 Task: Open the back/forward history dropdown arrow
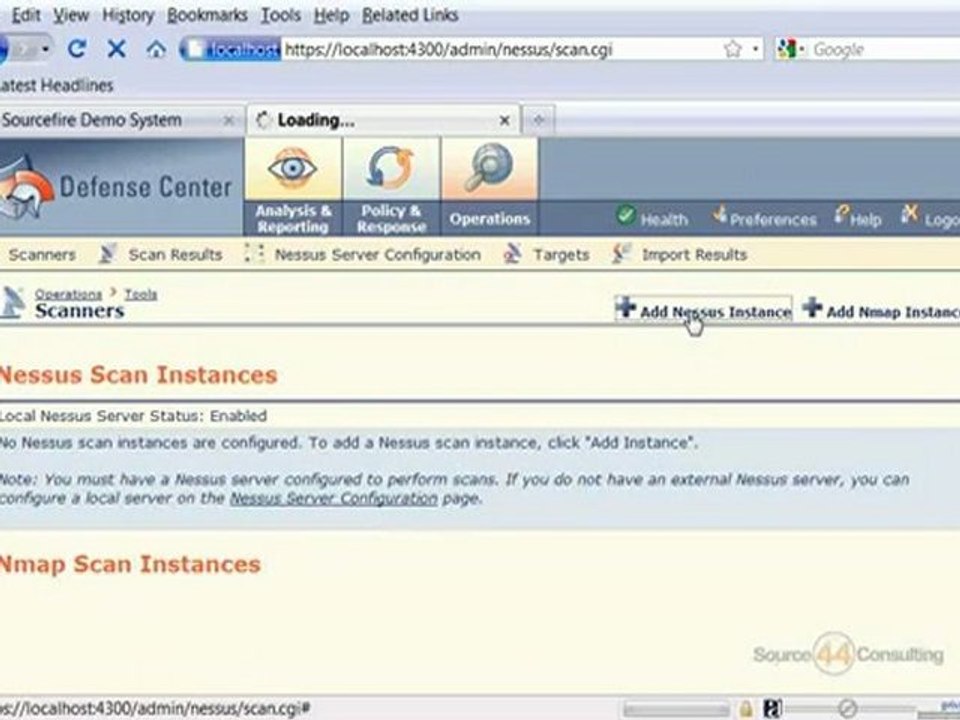click(x=46, y=49)
